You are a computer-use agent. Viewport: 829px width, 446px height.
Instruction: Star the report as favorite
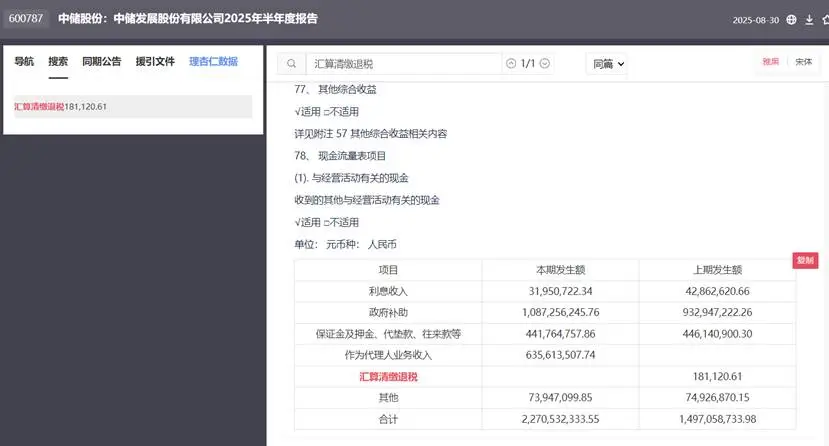pyautogui.click(x=826, y=20)
